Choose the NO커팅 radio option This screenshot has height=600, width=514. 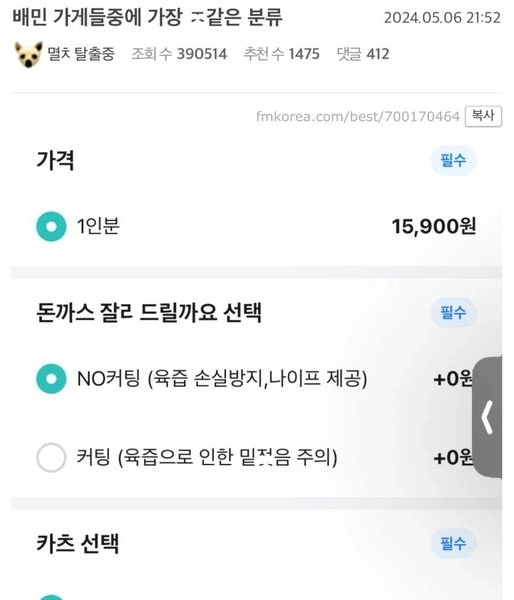[51, 379]
